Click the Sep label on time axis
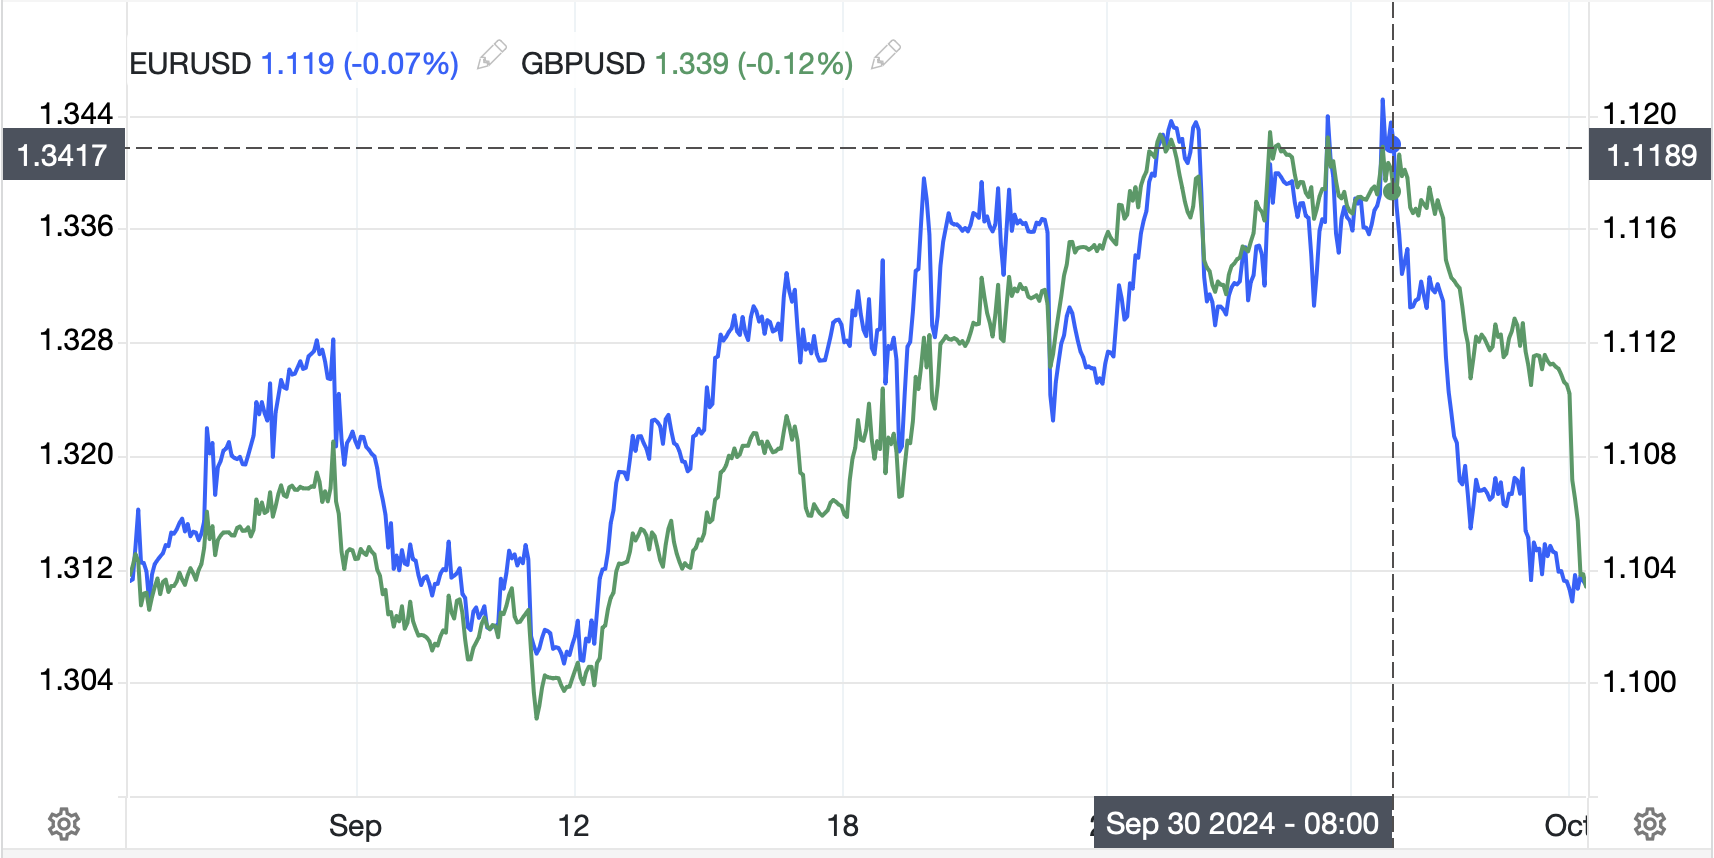1714x858 pixels. (x=355, y=826)
